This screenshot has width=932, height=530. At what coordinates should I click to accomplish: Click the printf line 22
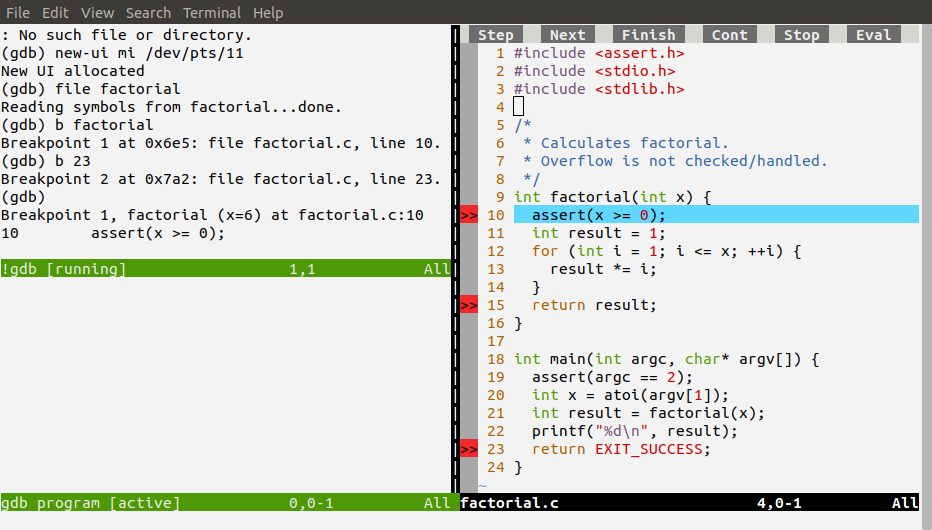635,431
